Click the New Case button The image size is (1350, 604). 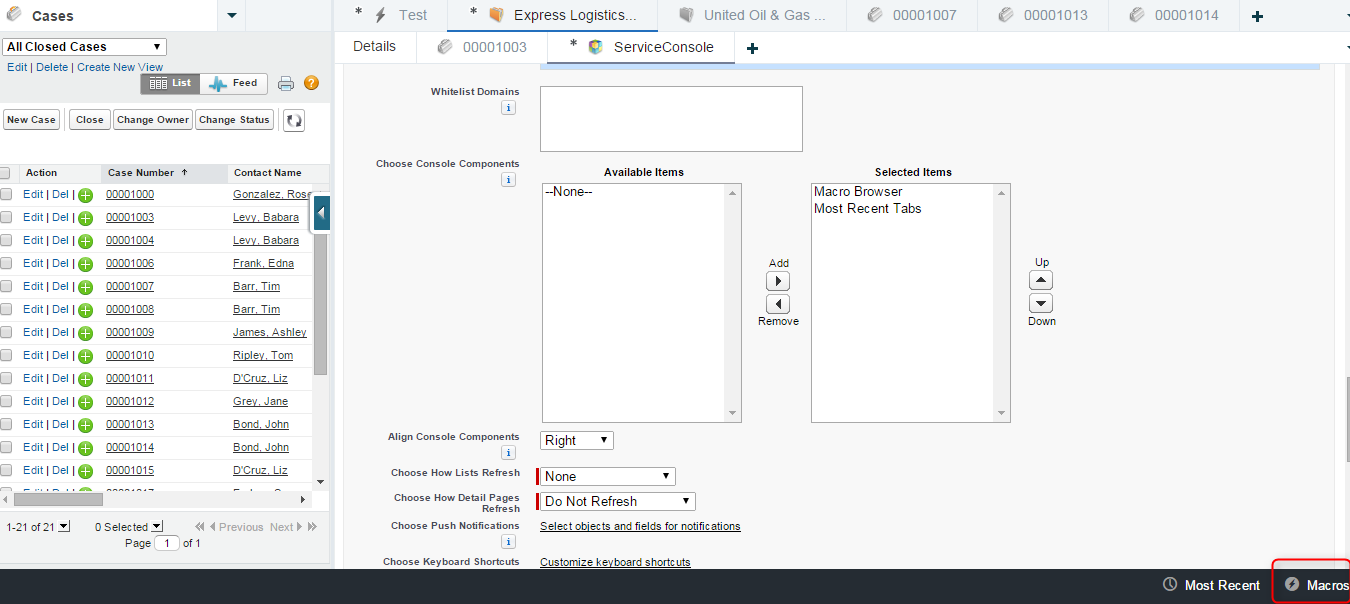point(31,119)
